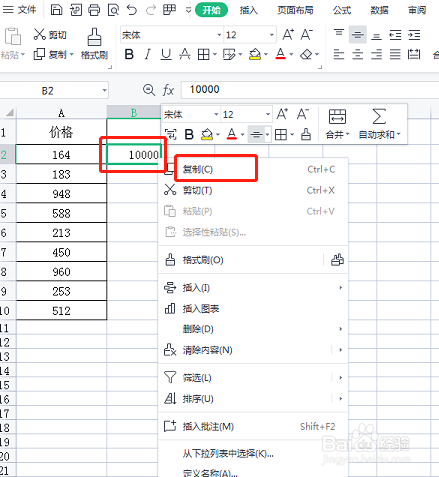Choose Insert Chart (插入图表) menu item
This screenshot has width=439, height=477.
(x=253, y=309)
